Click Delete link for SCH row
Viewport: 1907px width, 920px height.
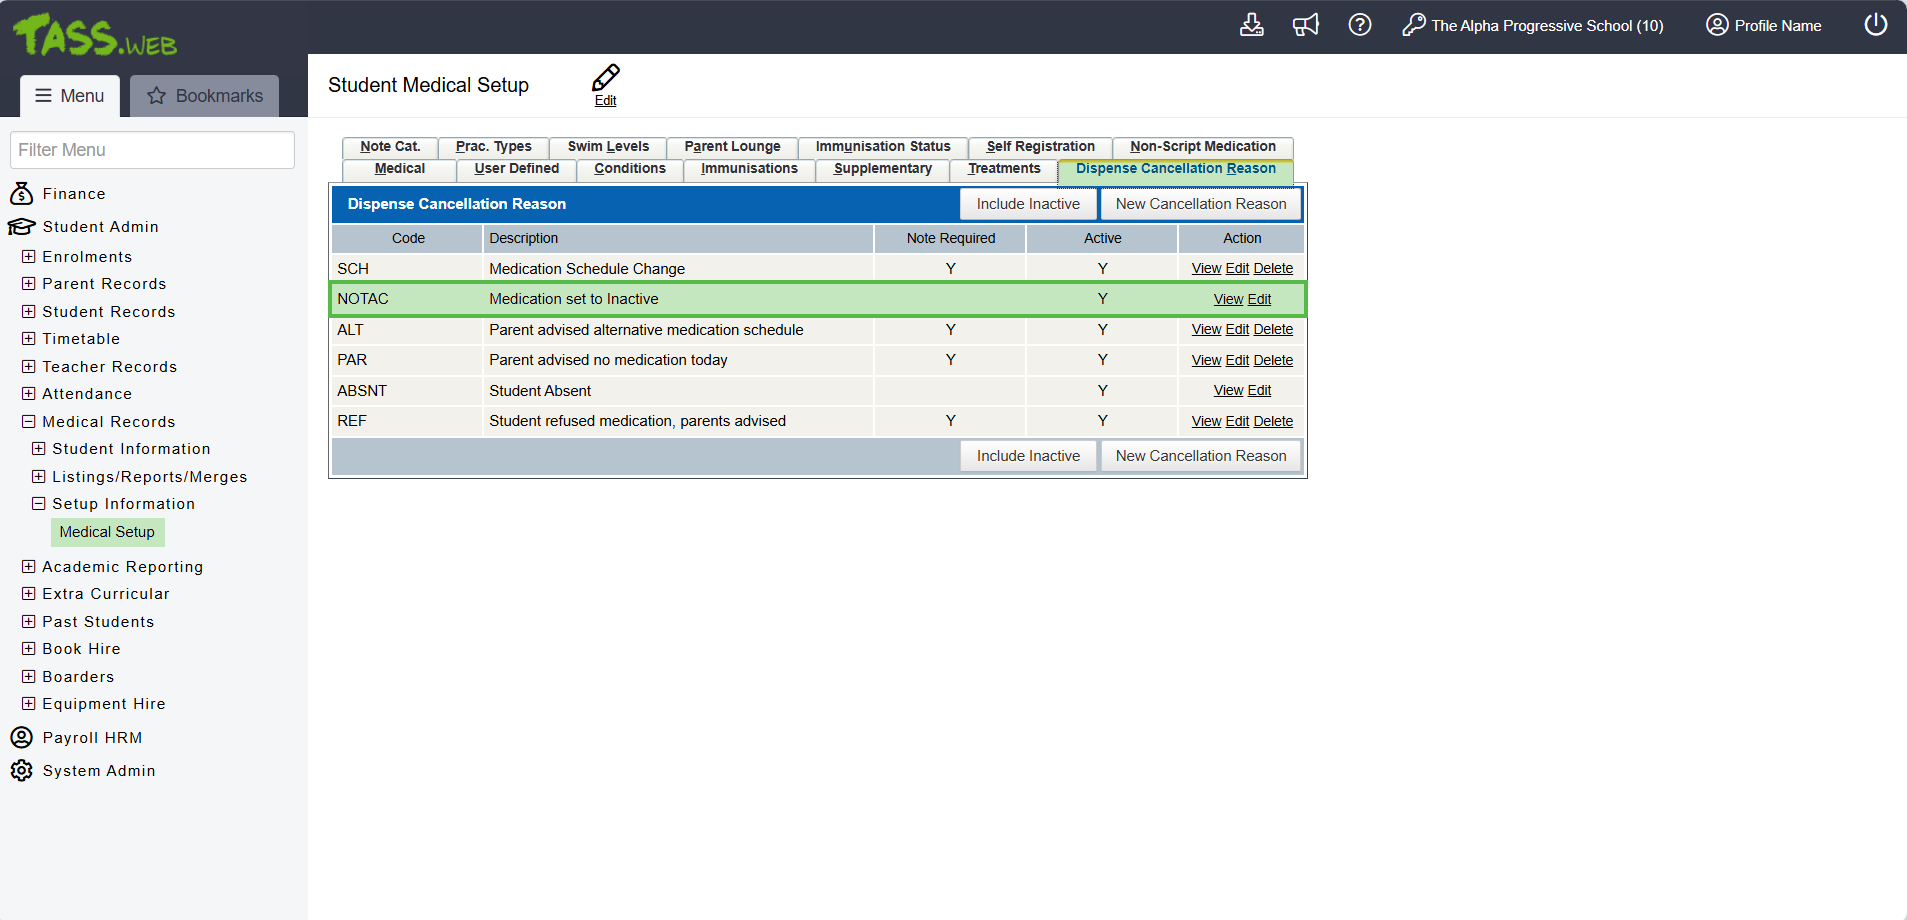click(1273, 269)
